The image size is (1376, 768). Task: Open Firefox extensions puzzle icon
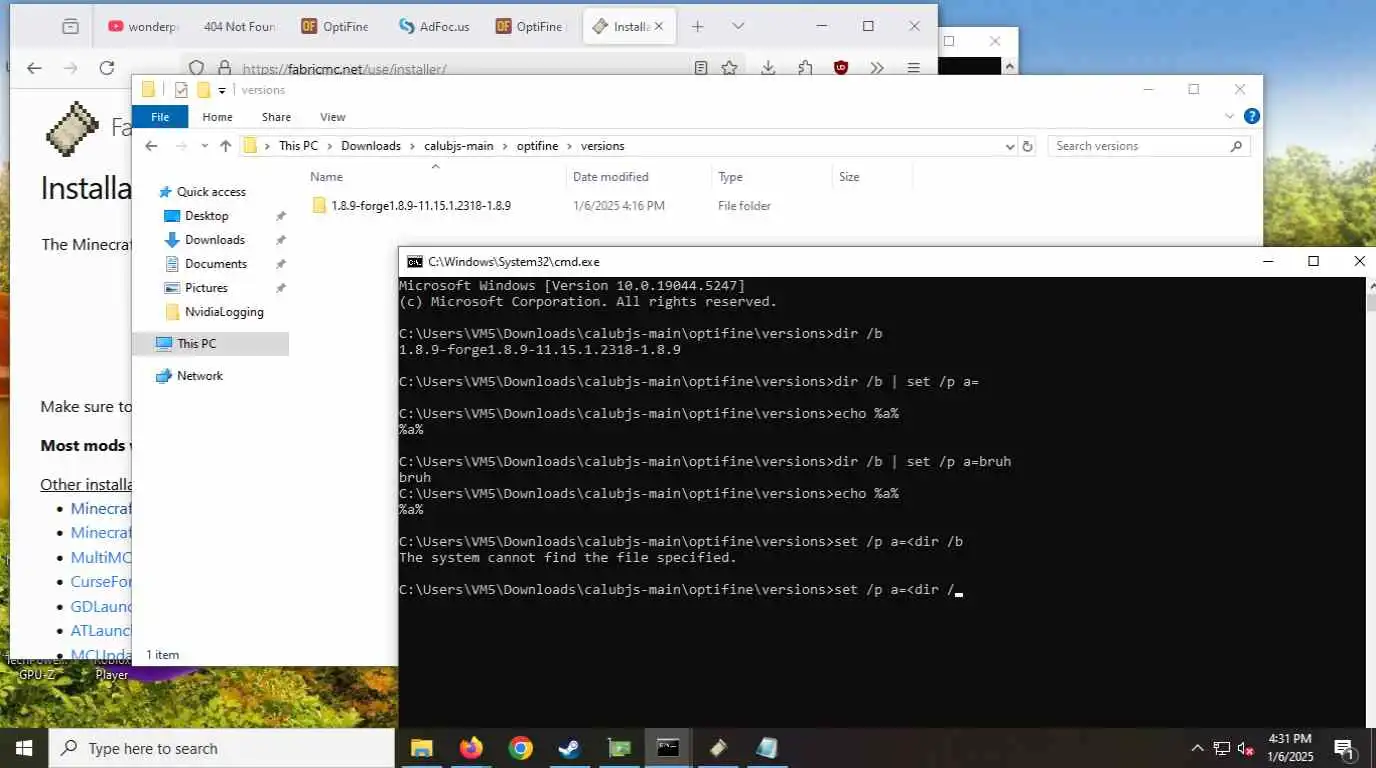coord(805,68)
